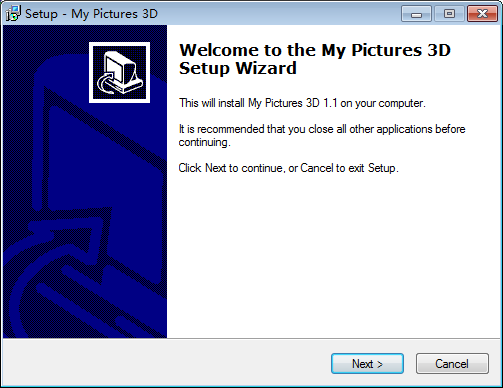This screenshot has height=388, width=503.
Task: Minimize the Setup window
Action: tap(416, 14)
